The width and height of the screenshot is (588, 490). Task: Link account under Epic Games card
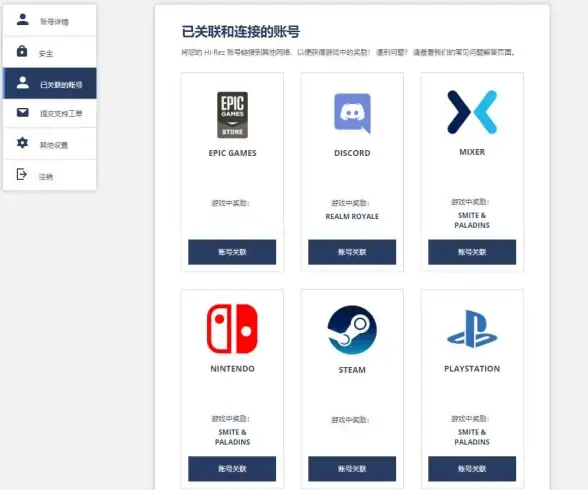coord(232,252)
